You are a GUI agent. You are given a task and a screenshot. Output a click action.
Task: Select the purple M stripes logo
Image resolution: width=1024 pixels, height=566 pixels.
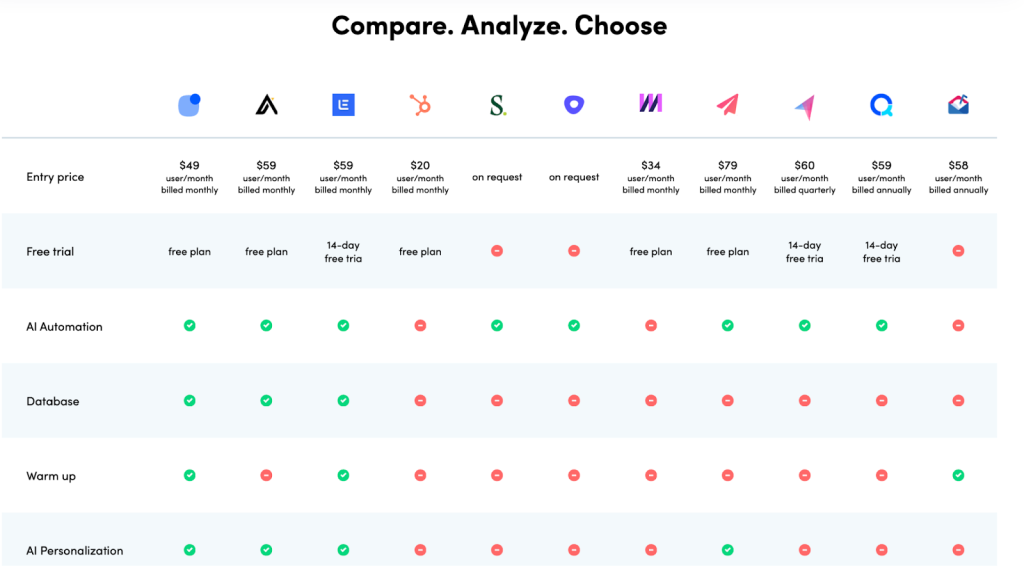[650, 103]
